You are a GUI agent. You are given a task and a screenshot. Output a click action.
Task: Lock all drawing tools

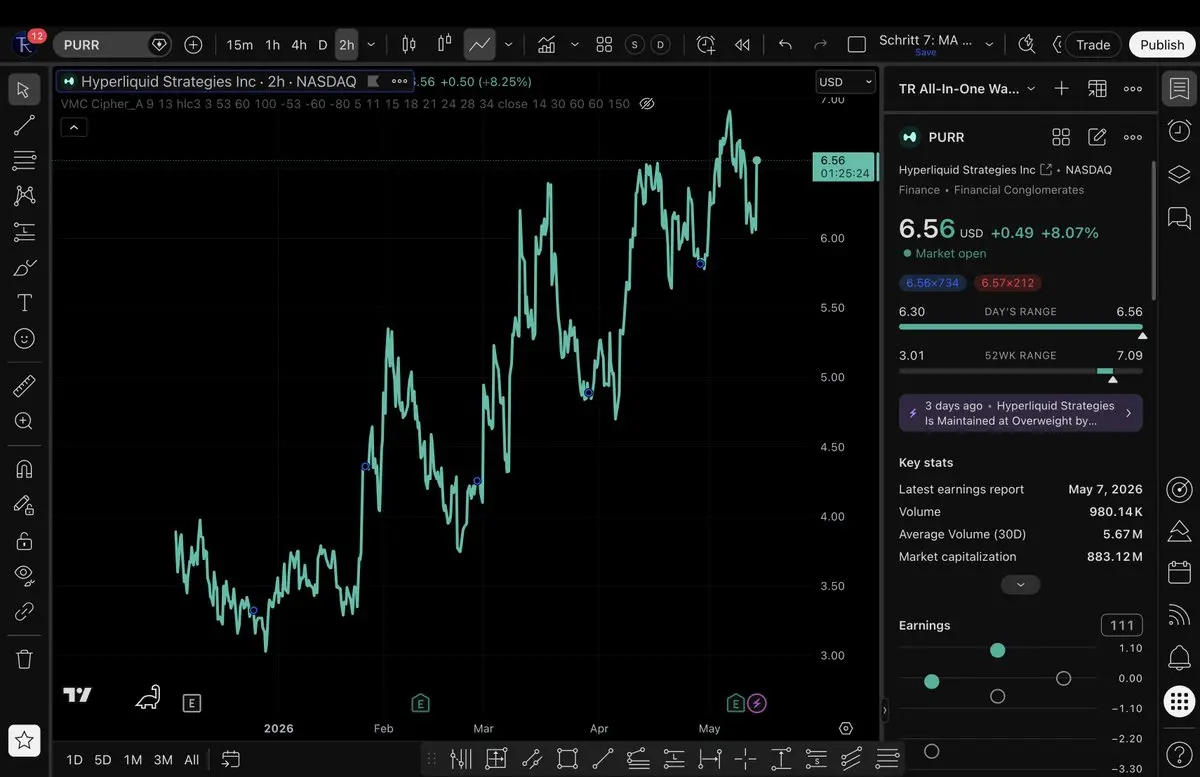click(x=24, y=540)
